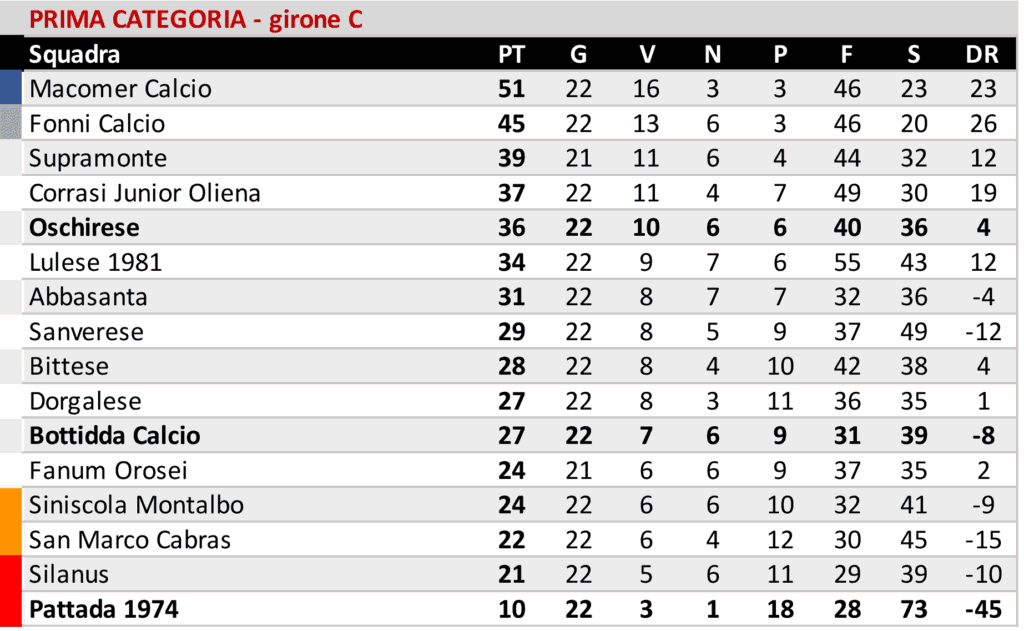Click Pattada 1974's -45 goal difference
This screenshot has width=1024, height=631.
(x=981, y=609)
